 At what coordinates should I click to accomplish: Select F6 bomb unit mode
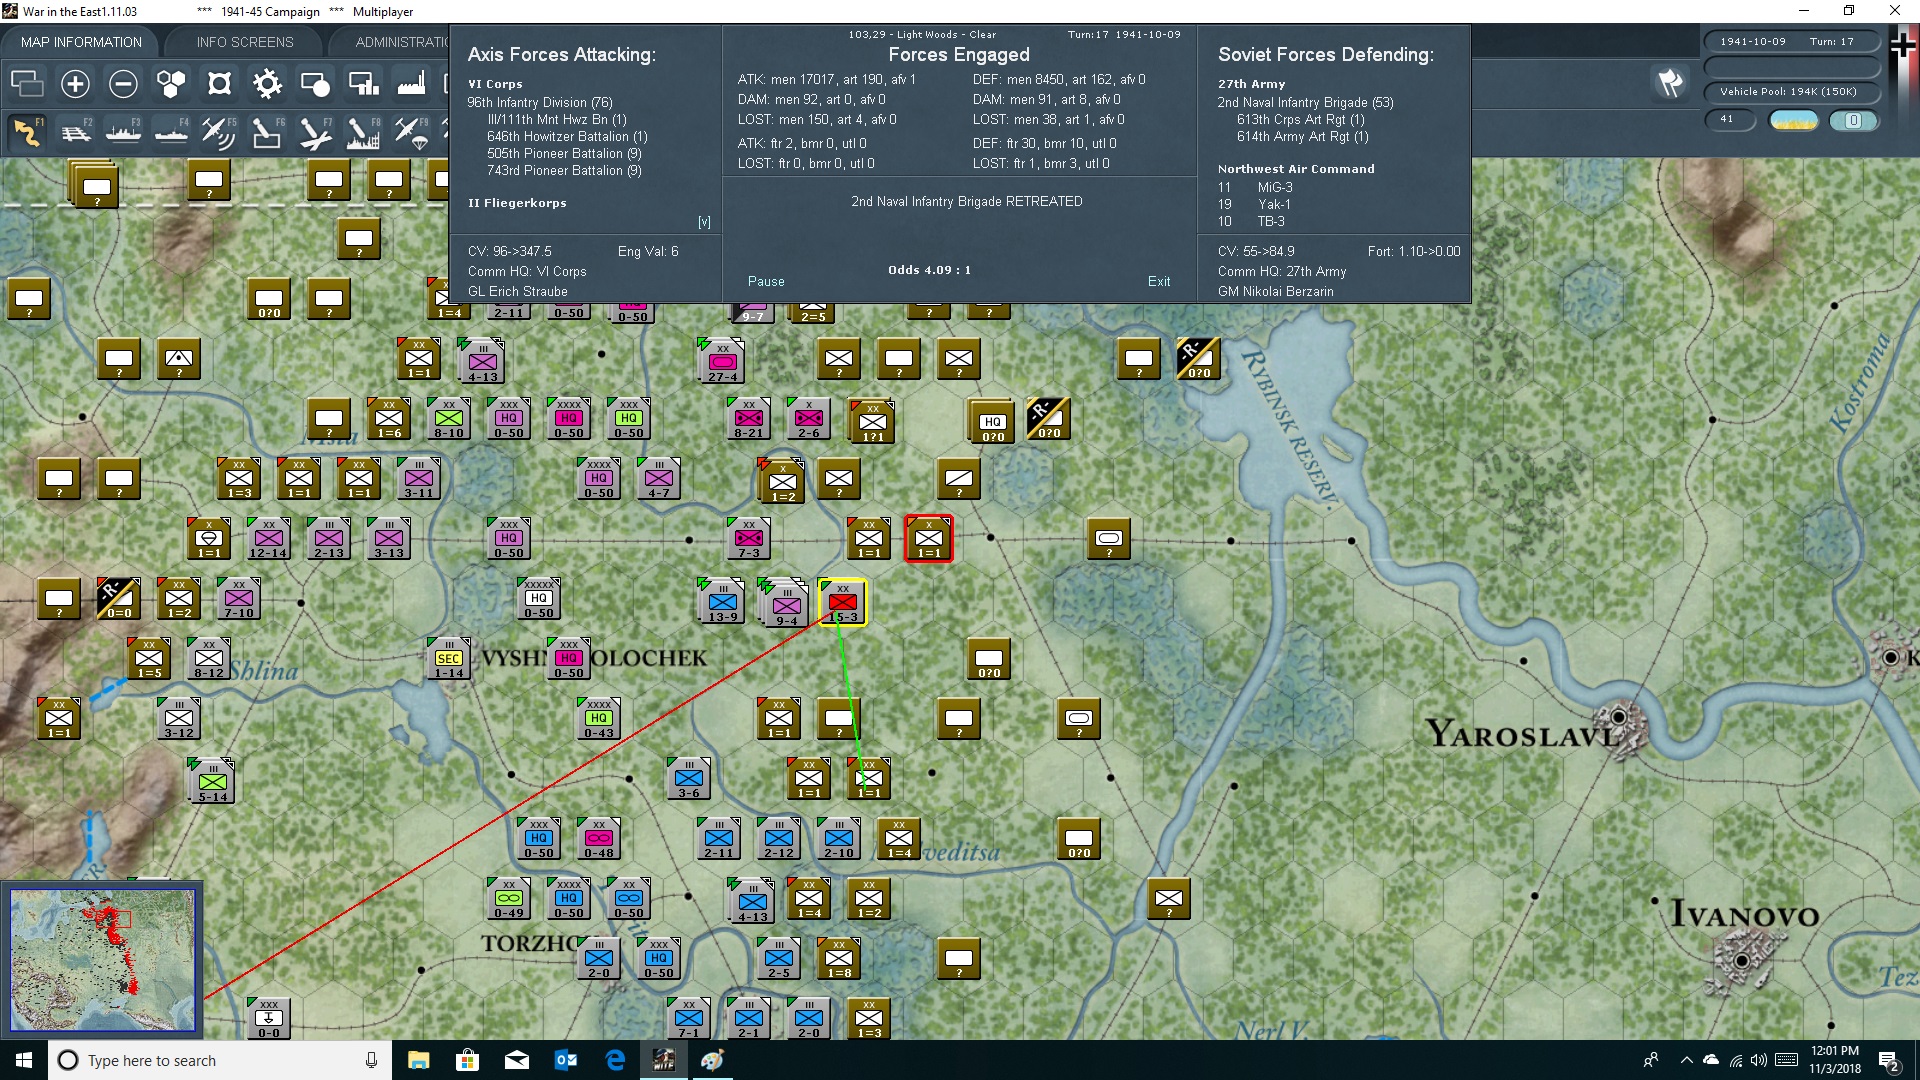pos(267,132)
